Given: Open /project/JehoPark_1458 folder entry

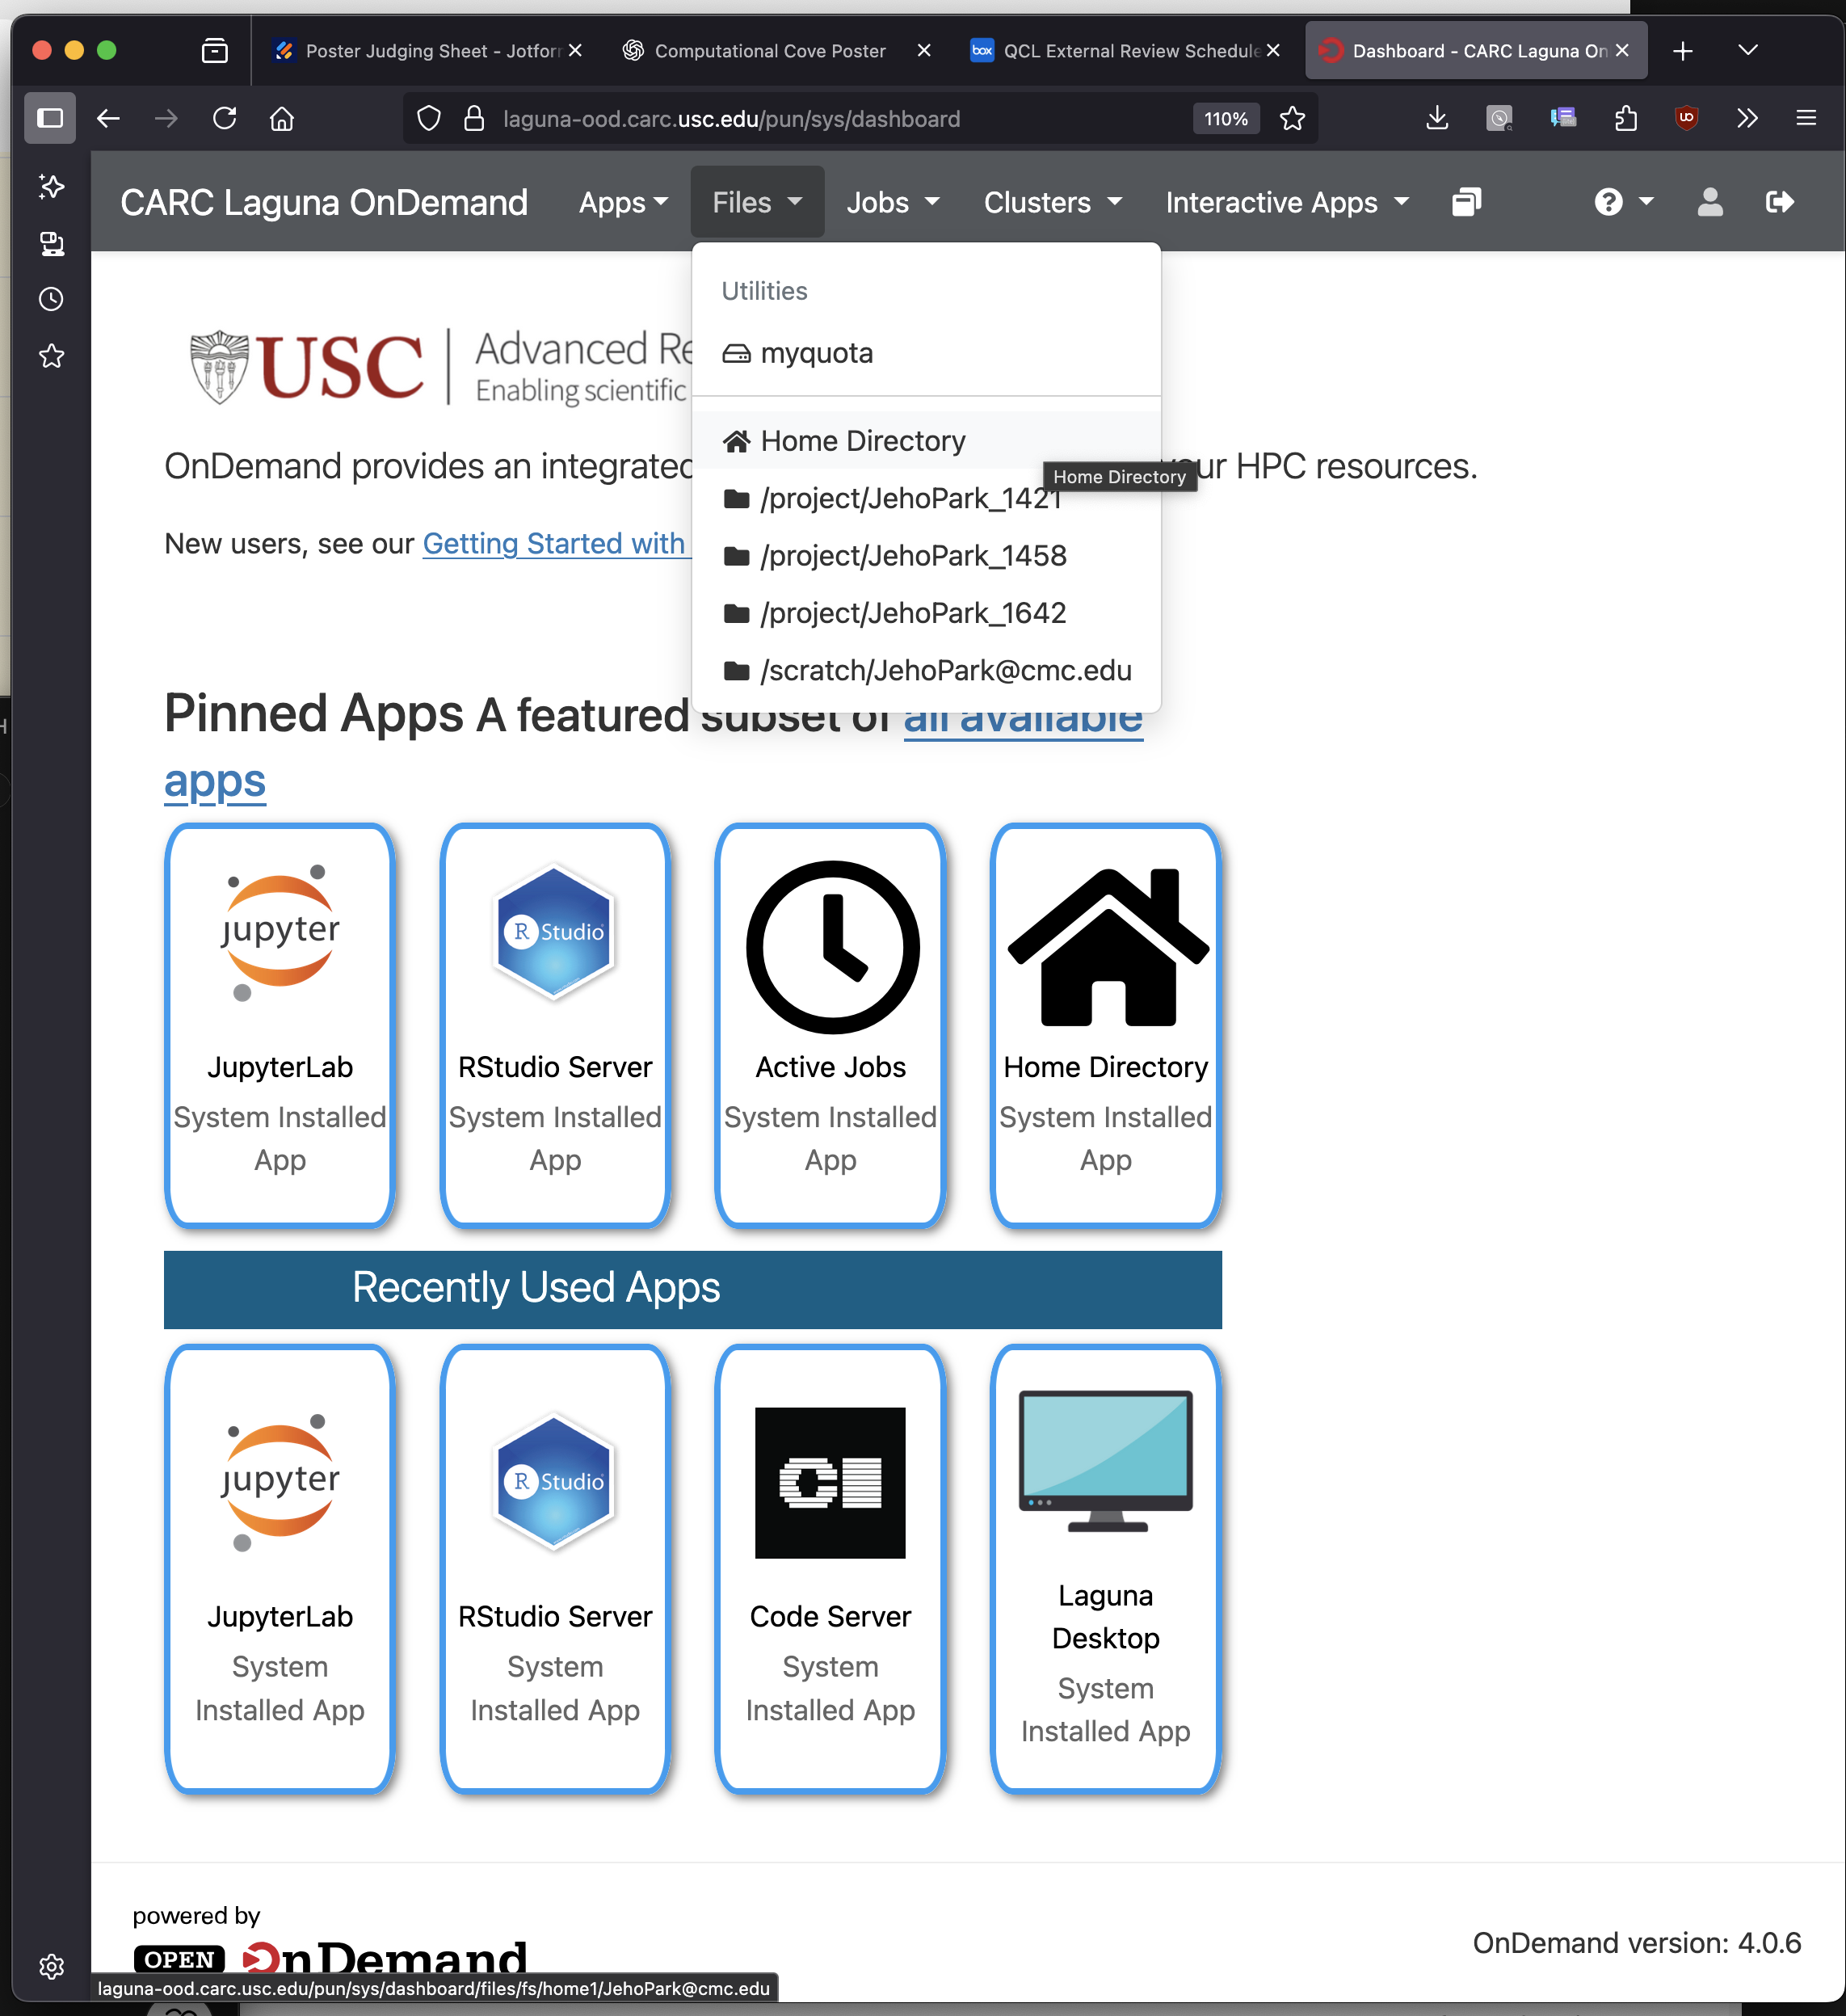Looking at the screenshot, I should pos(912,556).
